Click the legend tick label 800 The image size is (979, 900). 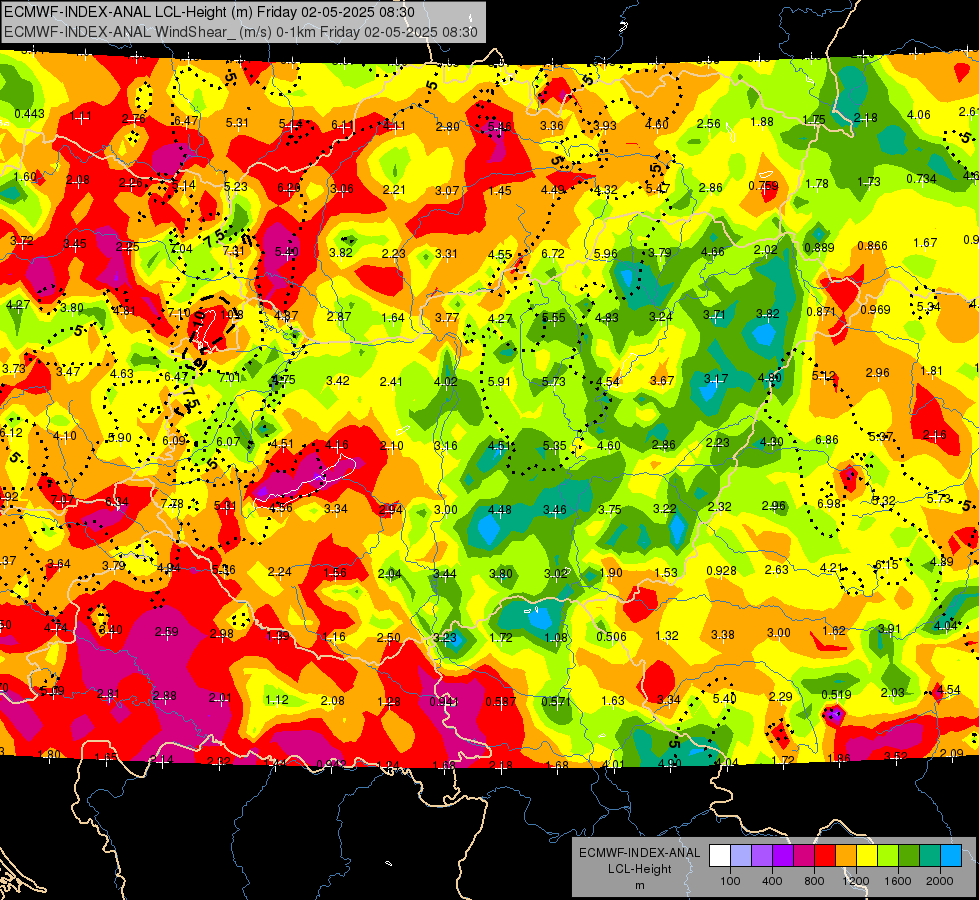(x=814, y=881)
